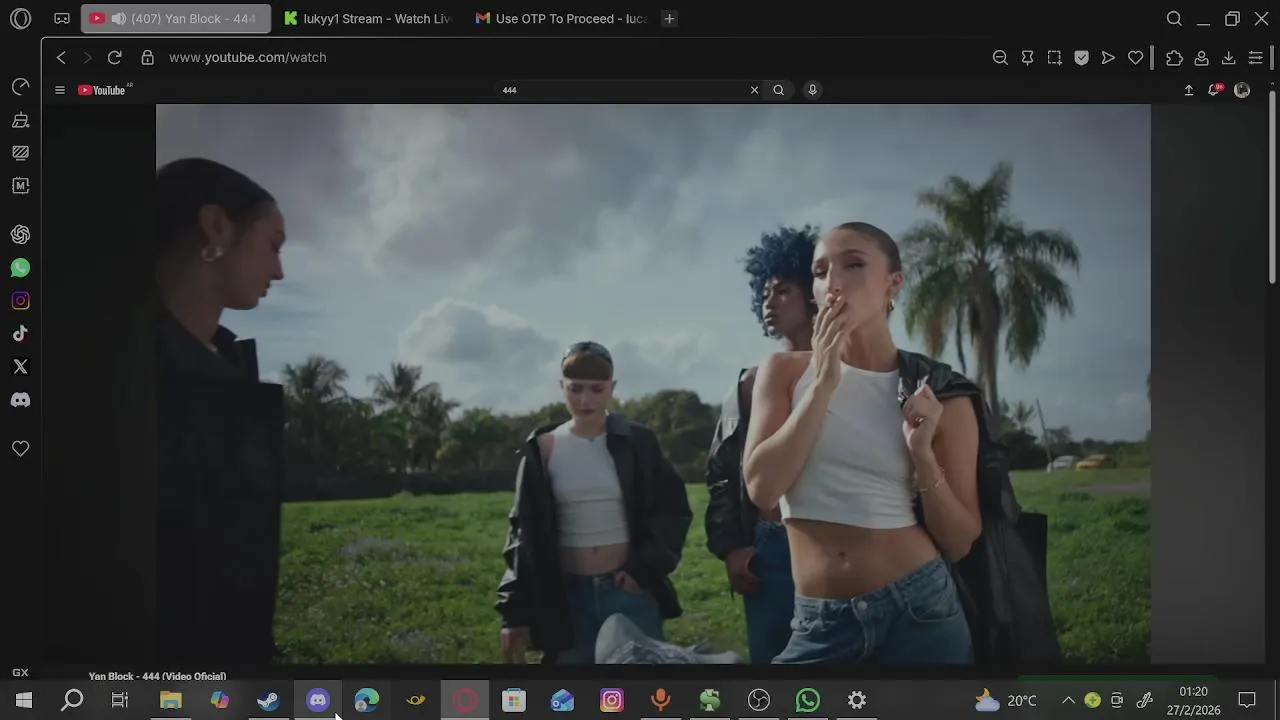Open GX Corner gamepad icon
This screenshot has height=720, width=1280.
coord(62,19)
